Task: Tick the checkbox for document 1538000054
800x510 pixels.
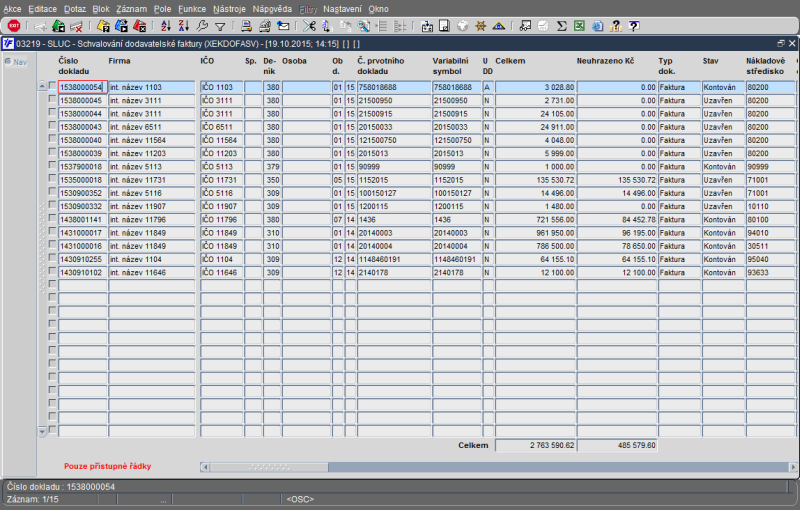Action: [x=53, y=86]
